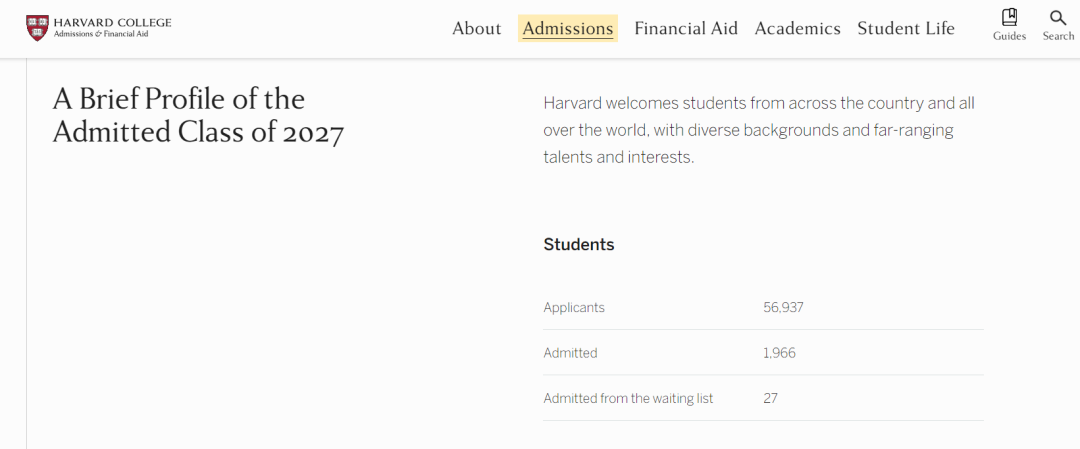Open the Financial Aid menu
The height and width of the screenshot is (449, 1080).
686,28
